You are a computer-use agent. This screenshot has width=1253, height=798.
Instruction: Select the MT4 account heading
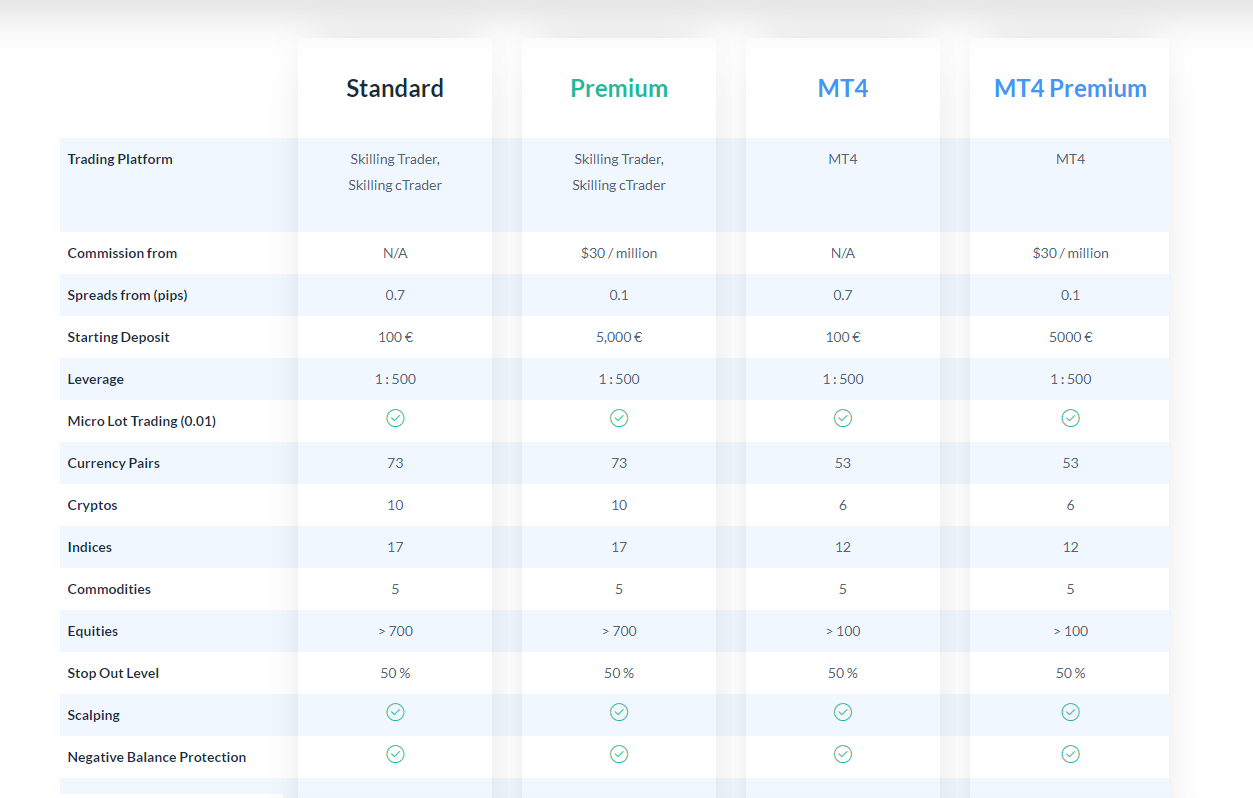843,88
